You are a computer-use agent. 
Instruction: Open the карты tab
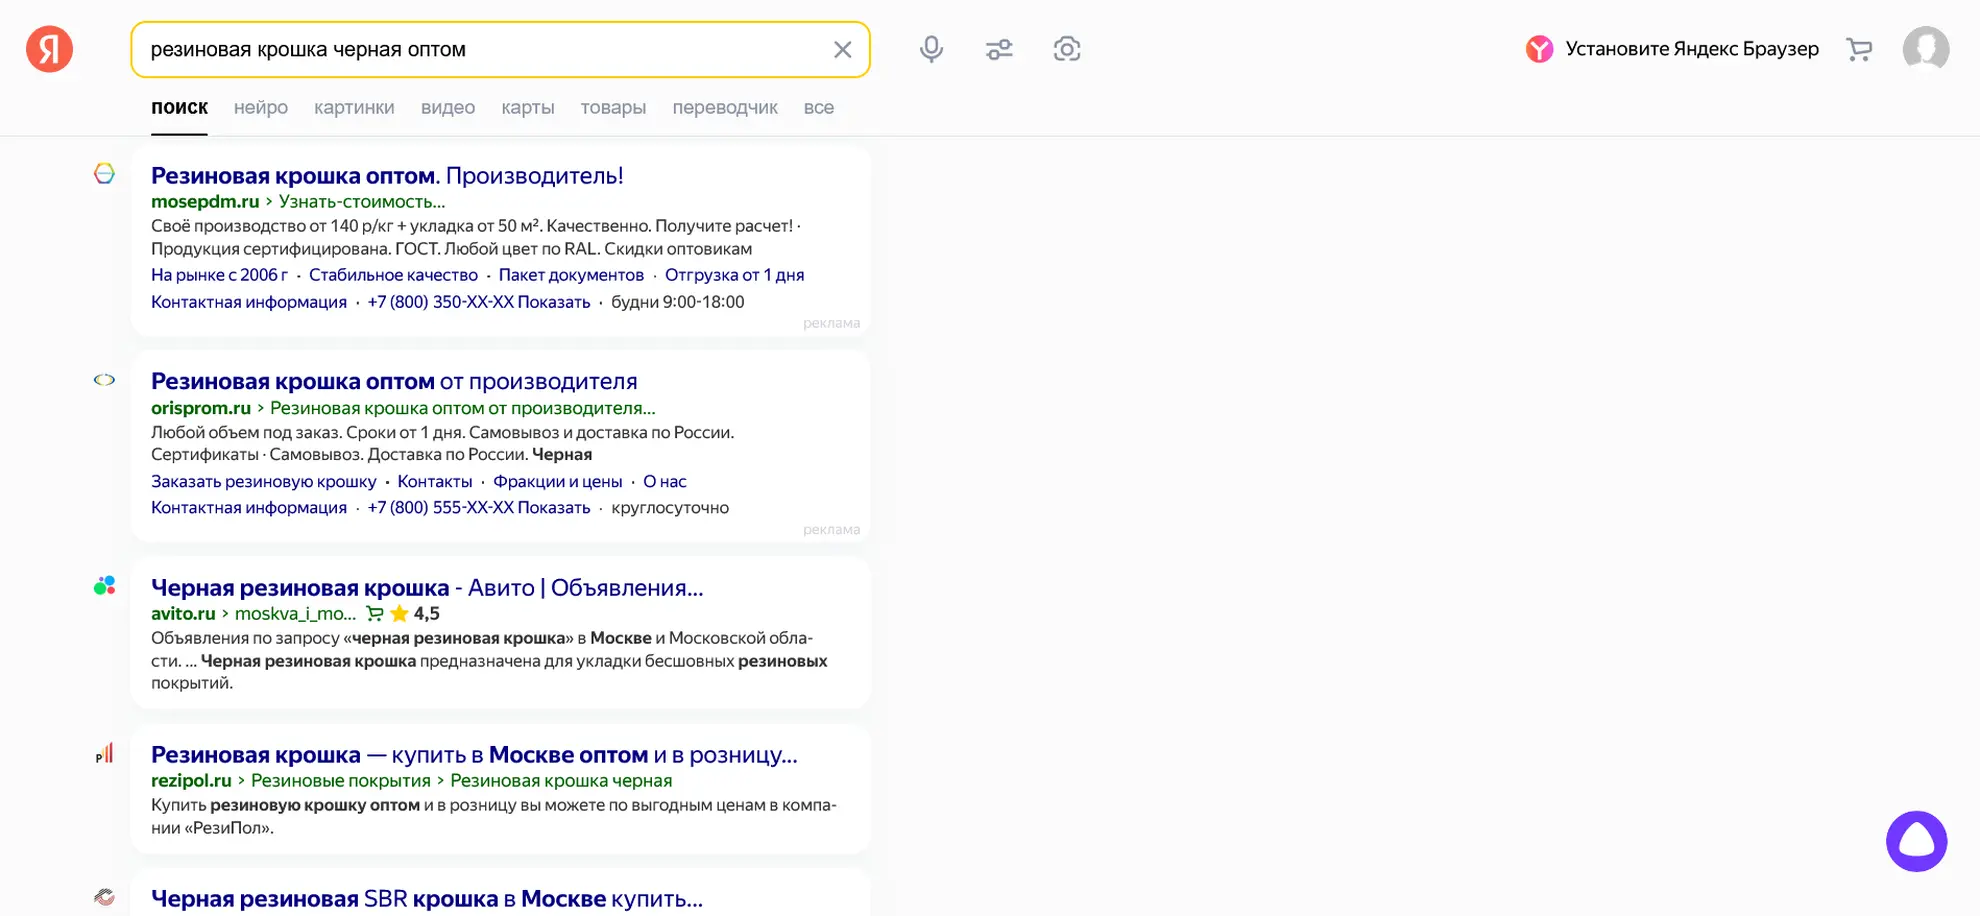coord(528,108)
